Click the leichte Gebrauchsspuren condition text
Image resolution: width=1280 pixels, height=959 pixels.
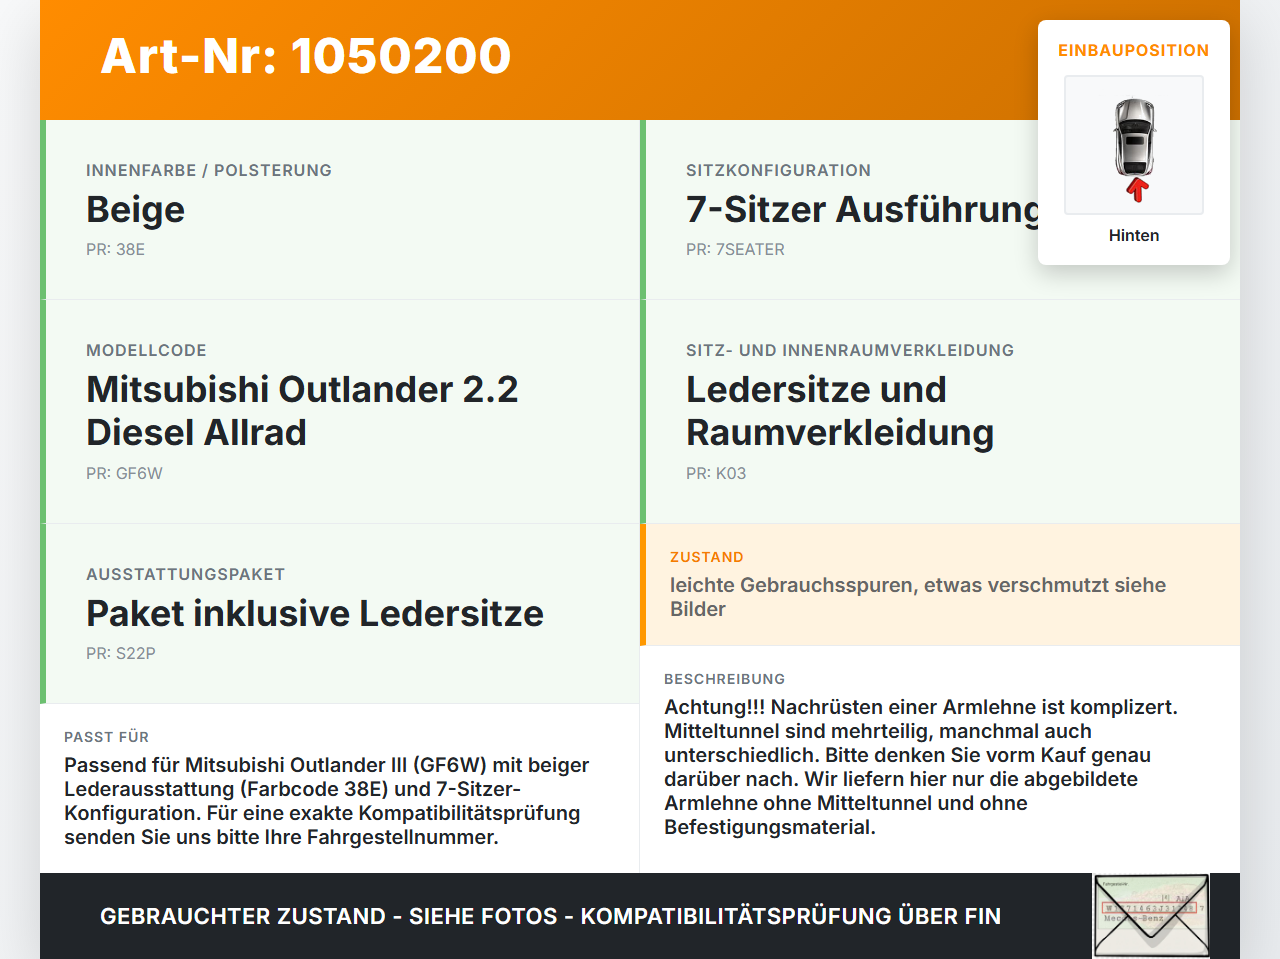pos(918,597)
